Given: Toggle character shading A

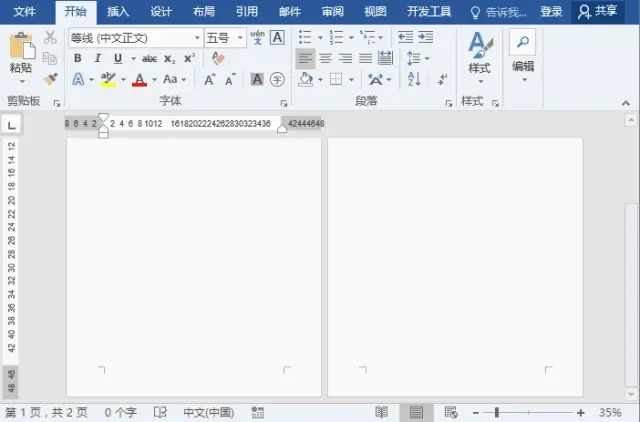Looking at the screenshot, I should (257, 79).
